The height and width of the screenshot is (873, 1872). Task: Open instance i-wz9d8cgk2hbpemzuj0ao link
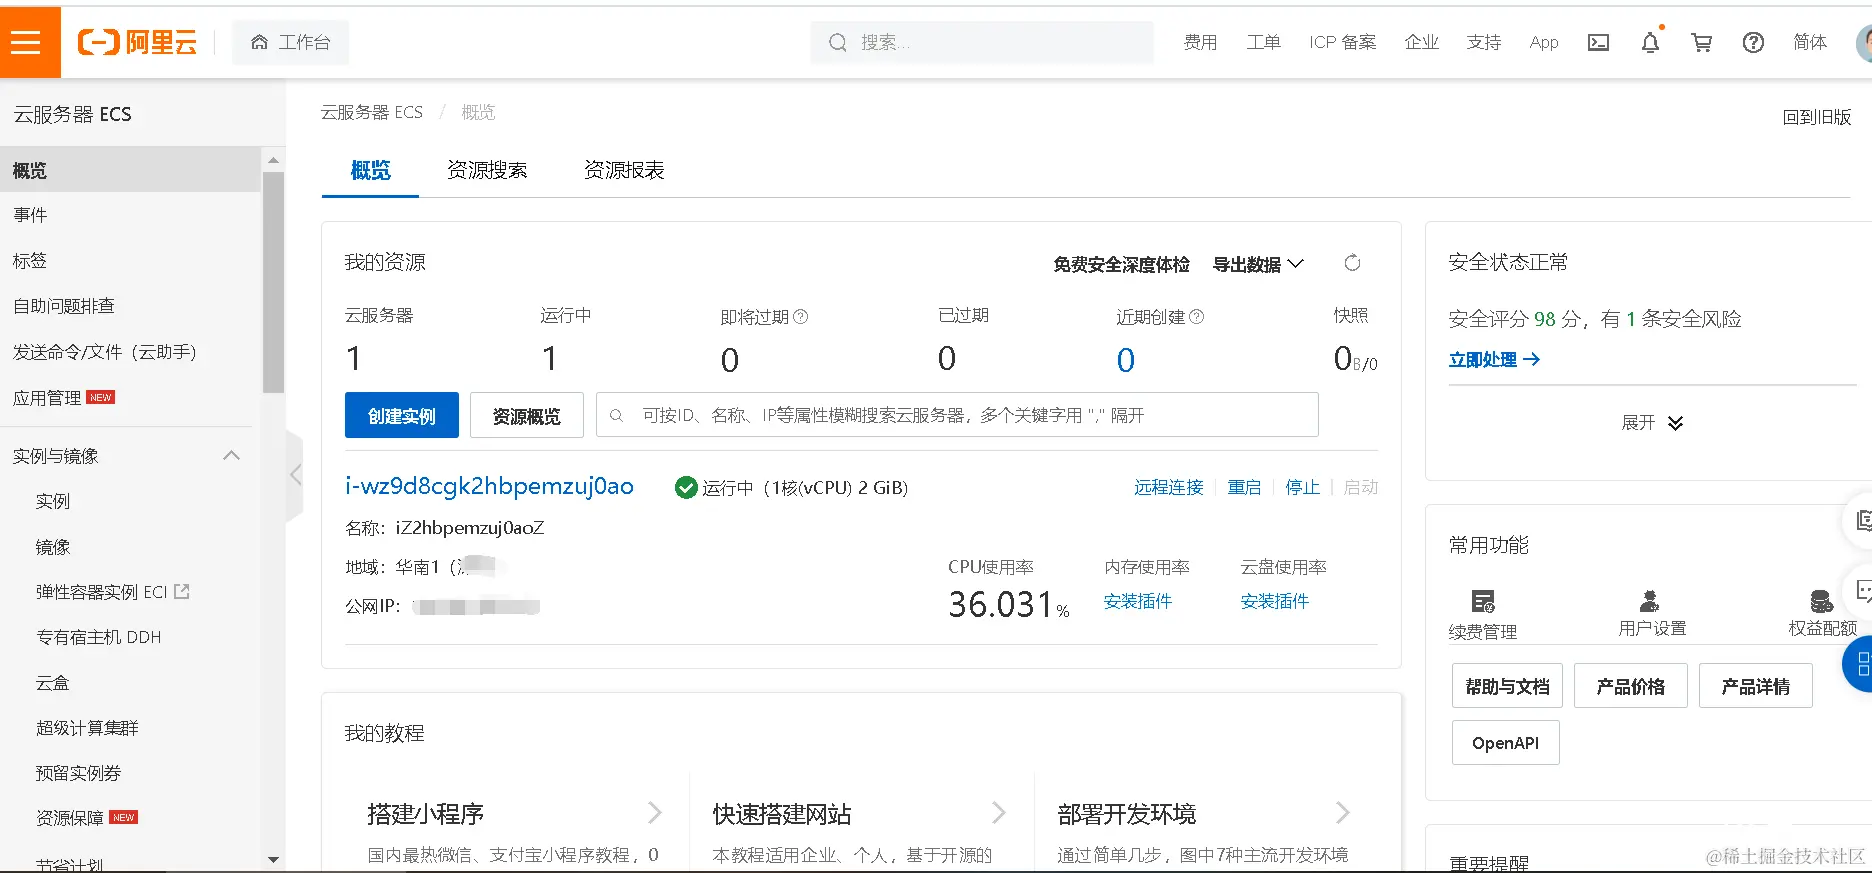tap(489, 486)
